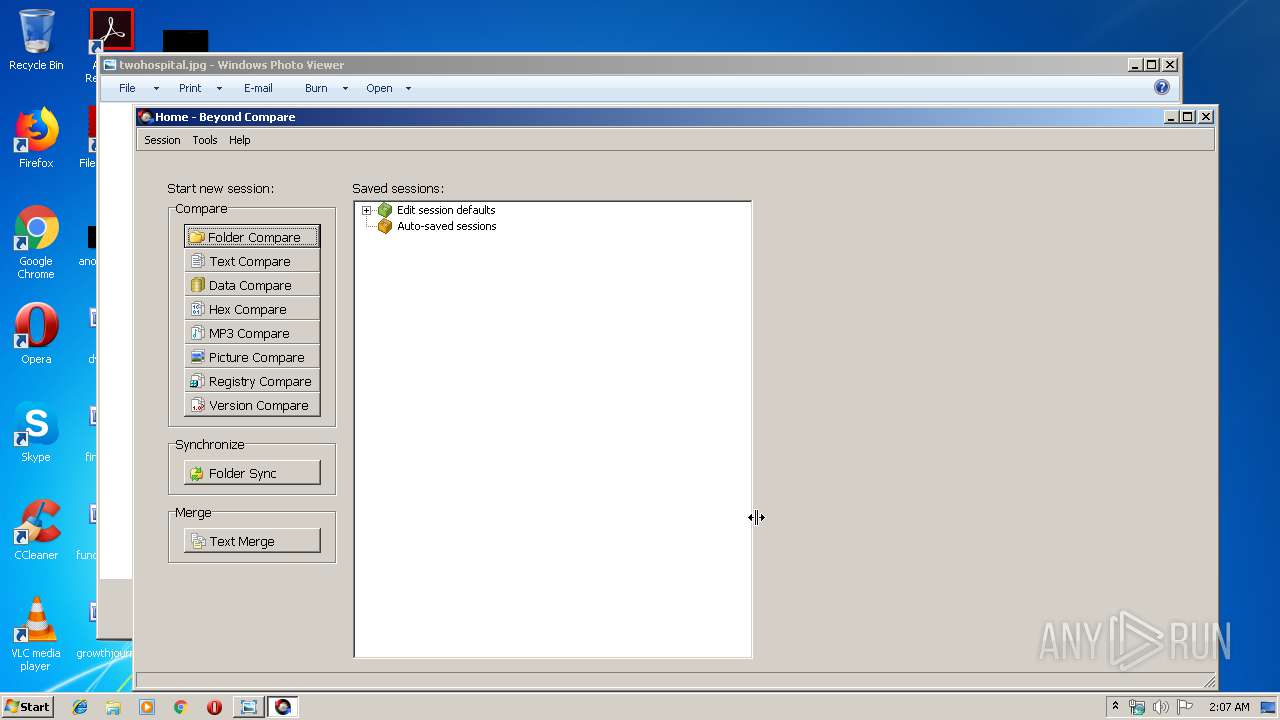Click the Show Desktop tray icon

1269,707
